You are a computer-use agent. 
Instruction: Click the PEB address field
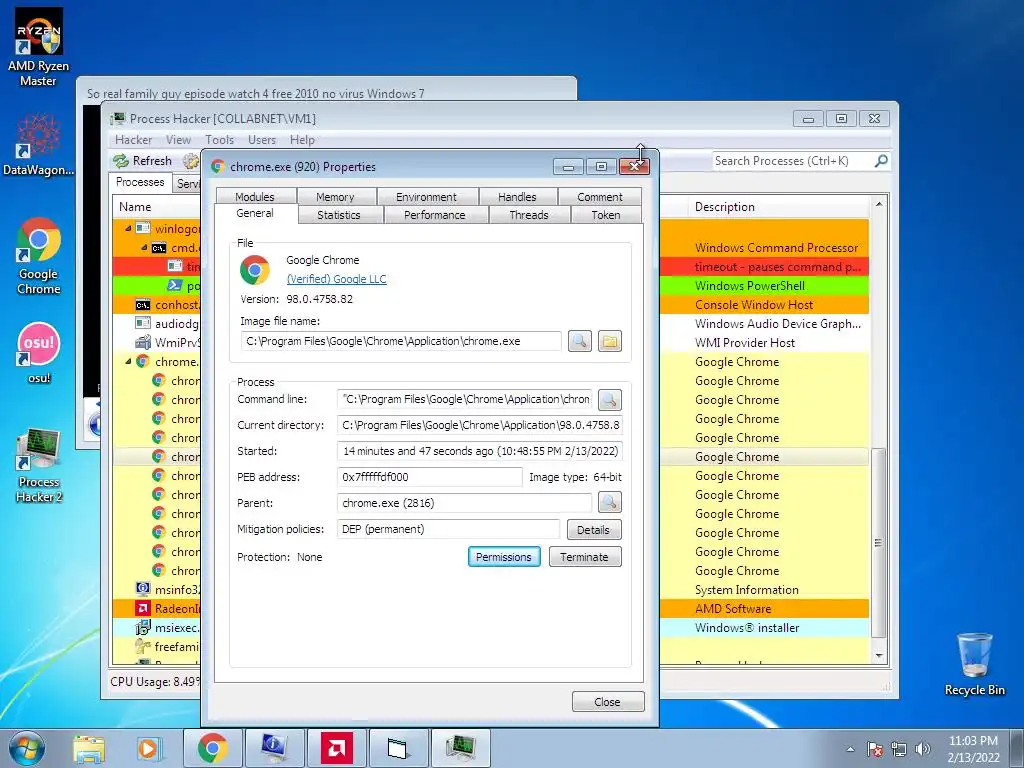(x=430, y=477)
